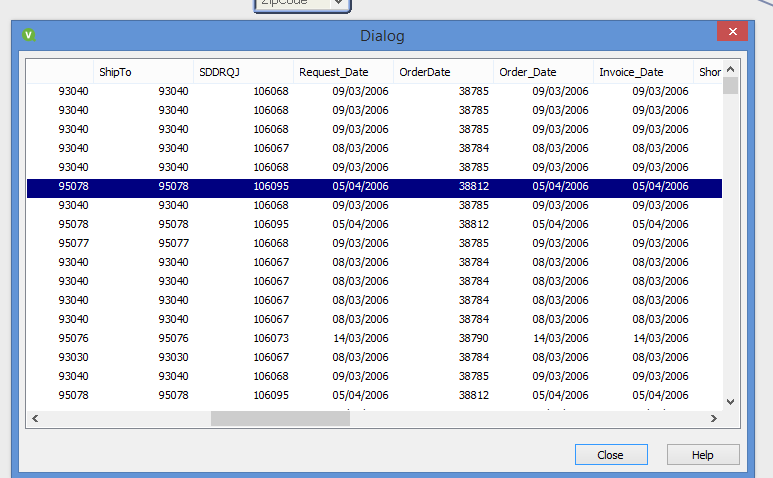This screenshot has height=478, width=773.
Task: Click the first-column 95076 cell
Action: 73,339
